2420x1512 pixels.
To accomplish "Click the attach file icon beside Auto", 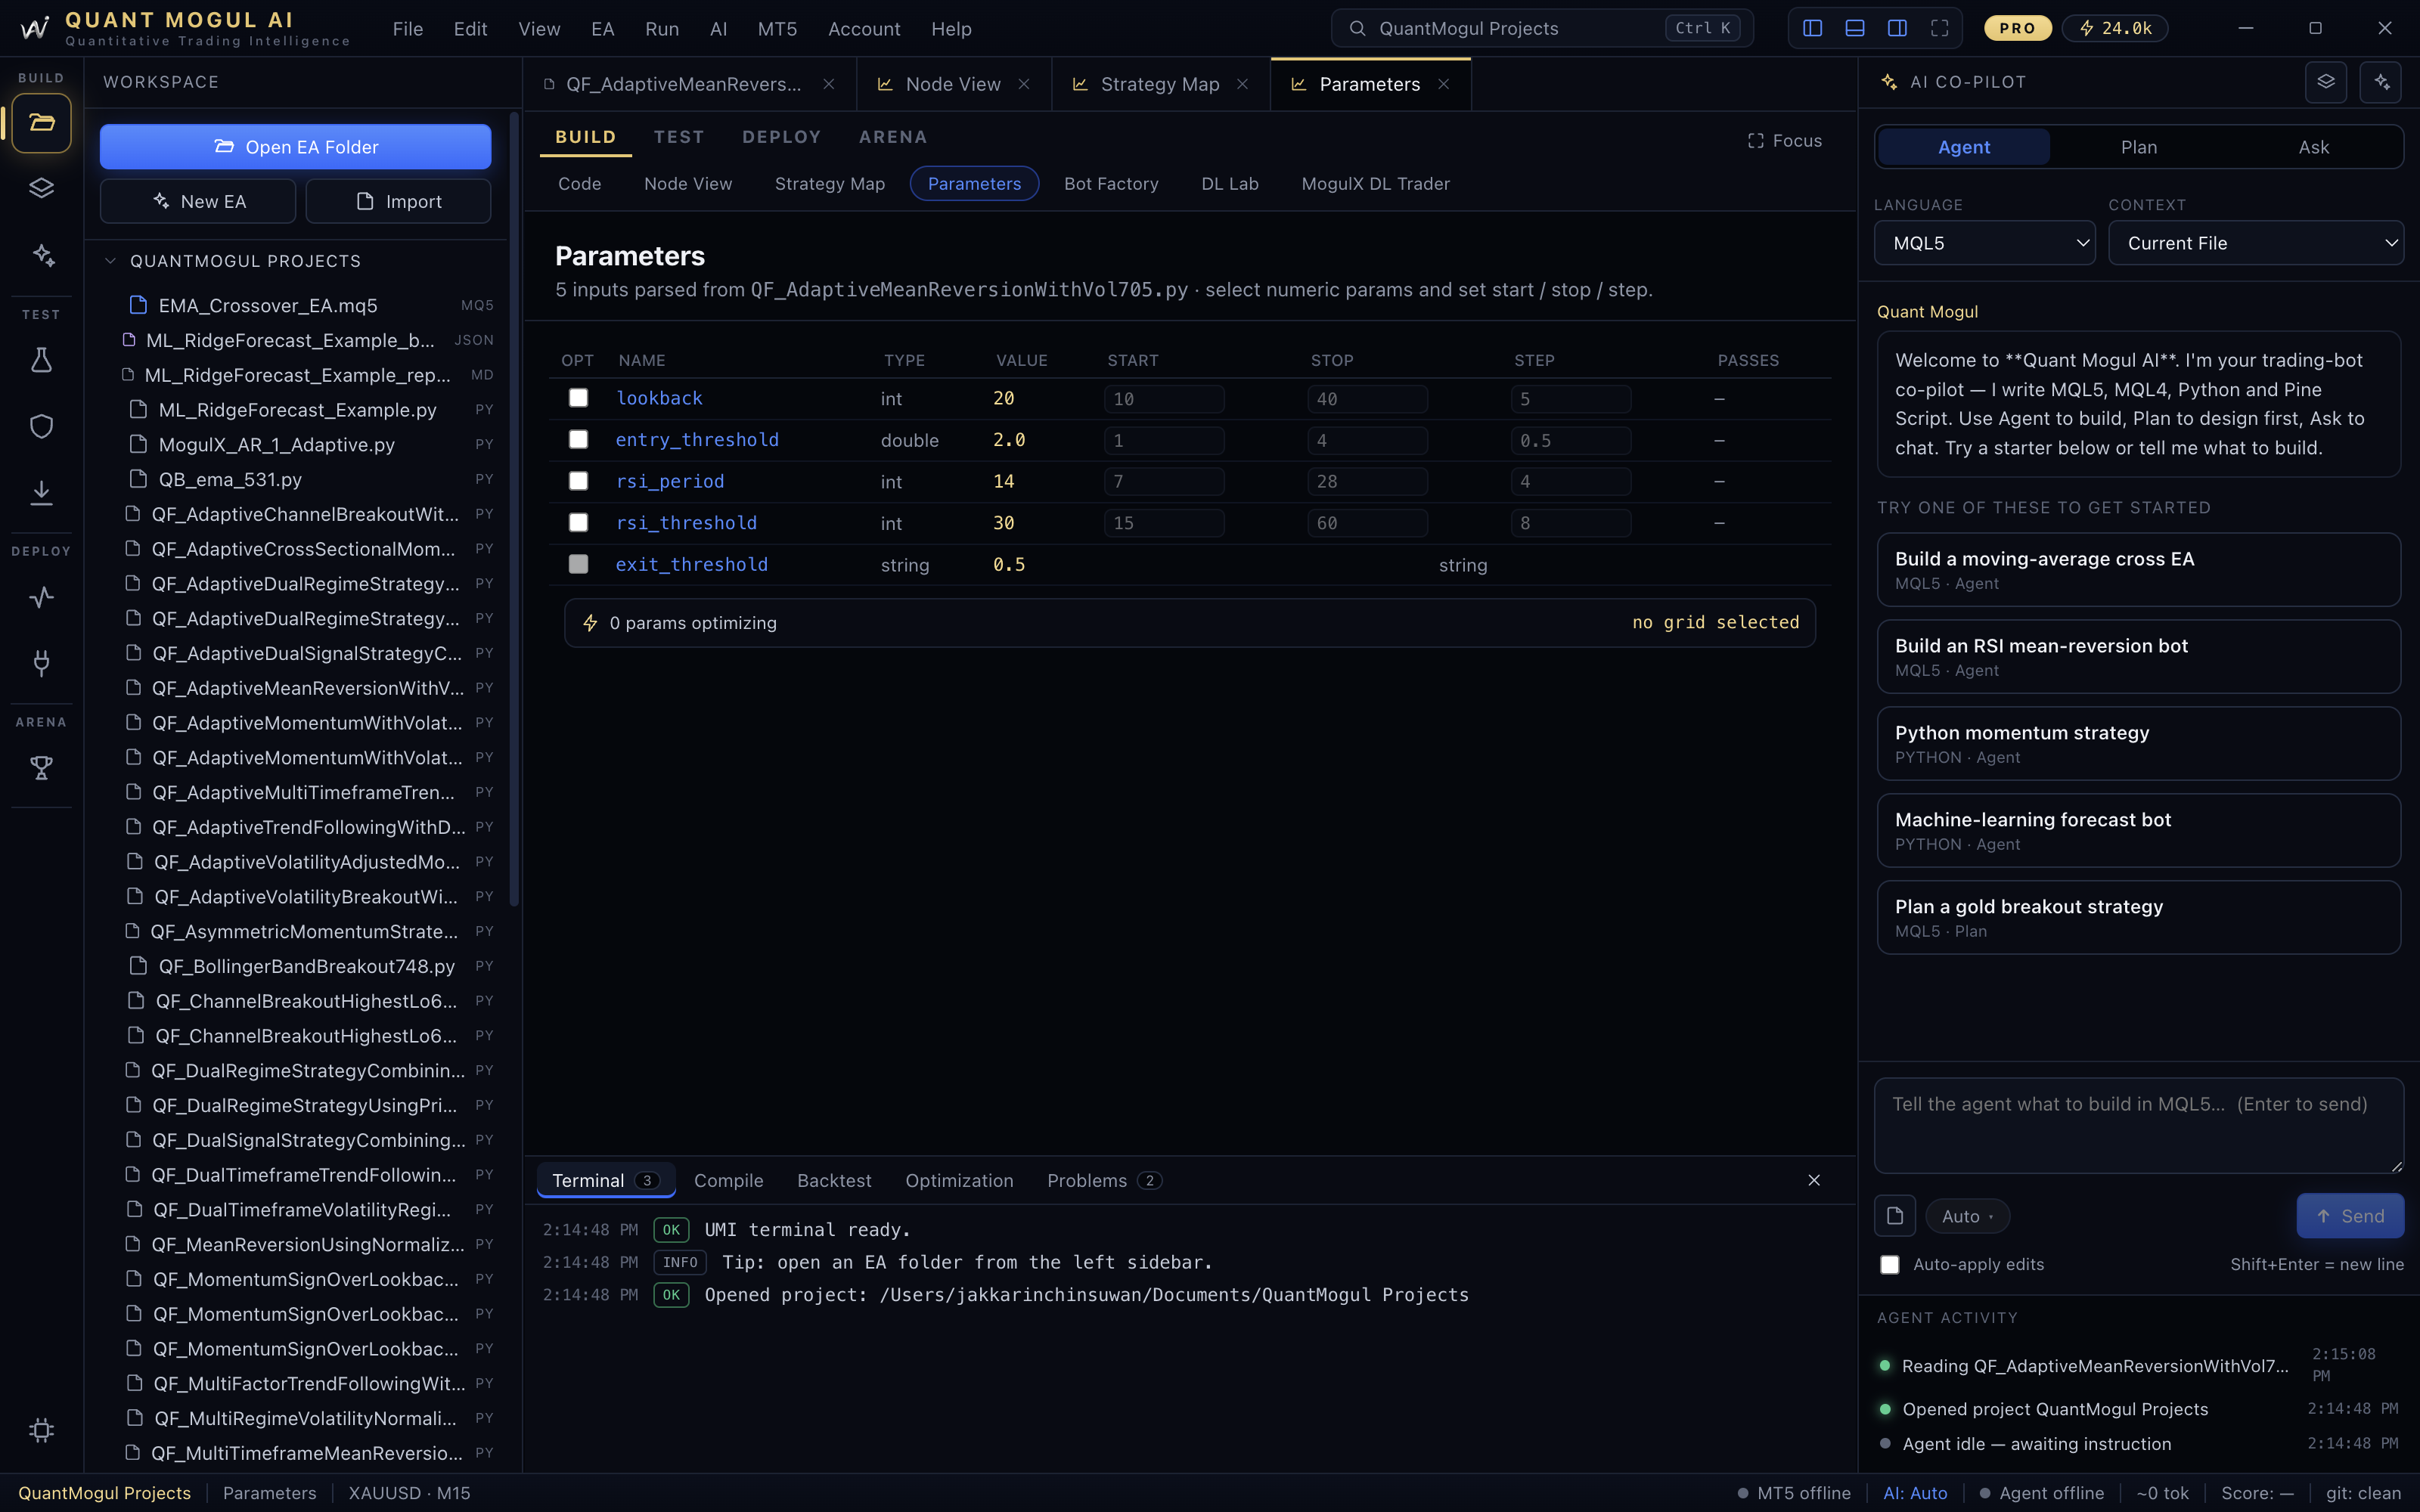I will coord(1895,1216).
